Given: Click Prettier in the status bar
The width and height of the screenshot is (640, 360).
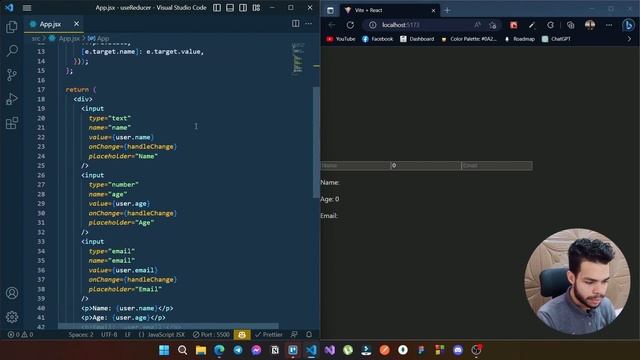Looking at the screenshot, I should [269, 335].
